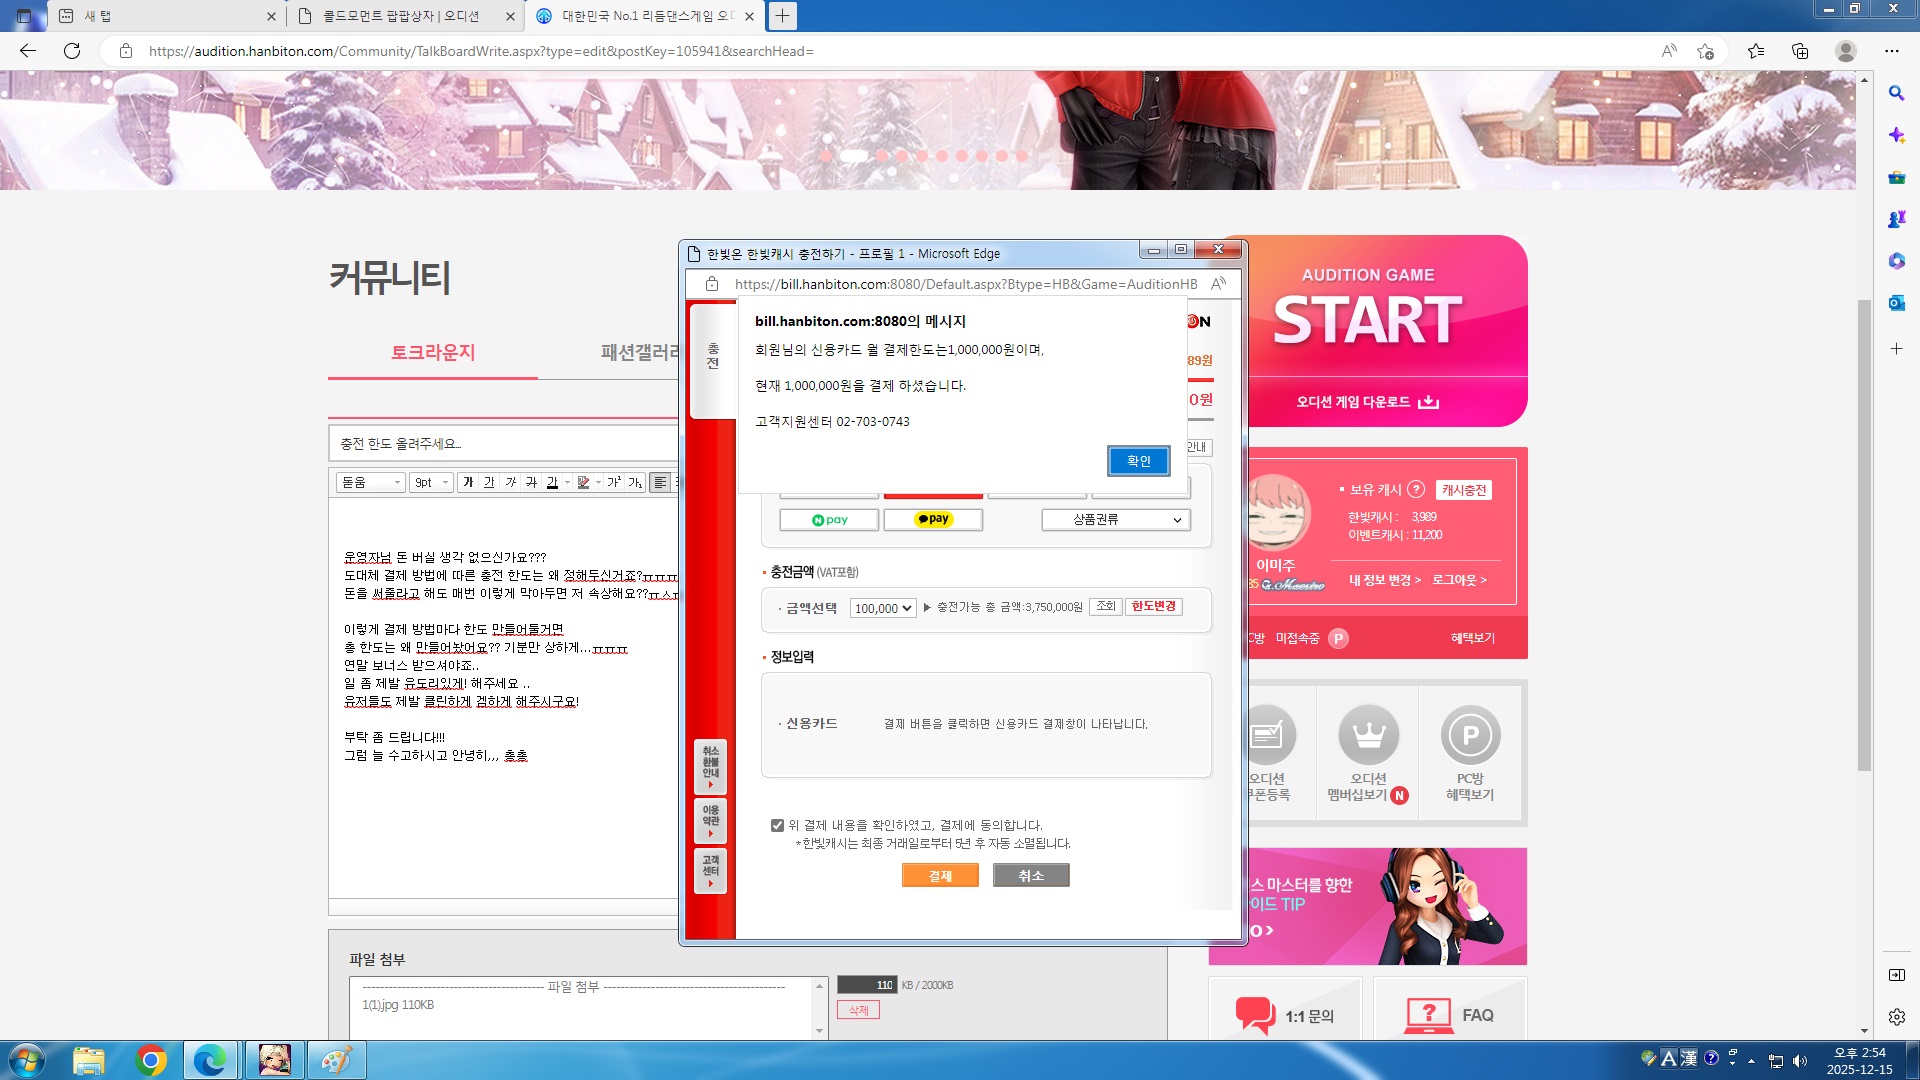Switch to the 토크라운지 community tab

(x=433, y=353)
